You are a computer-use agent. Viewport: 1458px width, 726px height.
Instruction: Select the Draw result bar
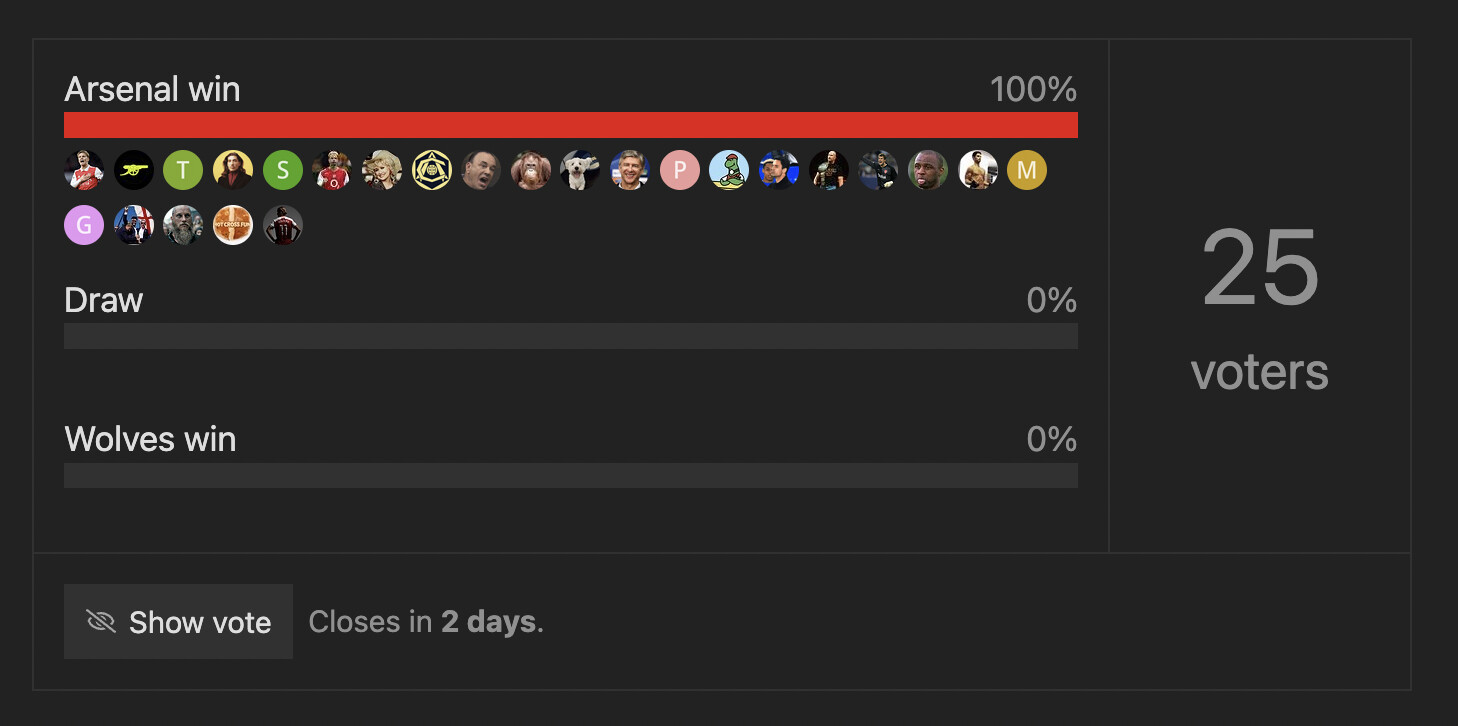571,336
